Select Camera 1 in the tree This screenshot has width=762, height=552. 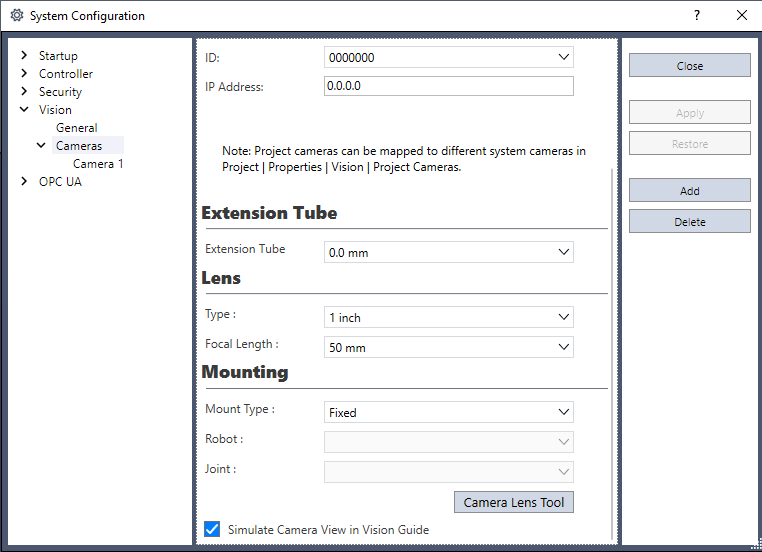[x=98, y=164]
